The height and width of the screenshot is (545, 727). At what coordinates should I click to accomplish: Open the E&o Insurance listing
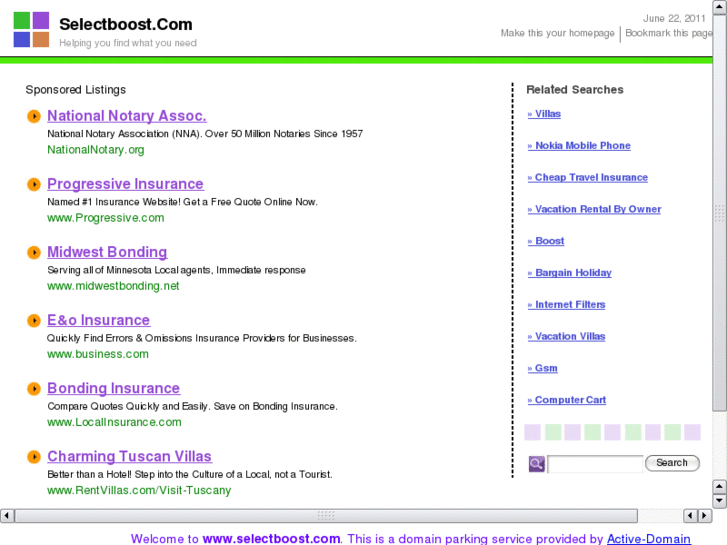pyautogui.click(x=98, y=321)
